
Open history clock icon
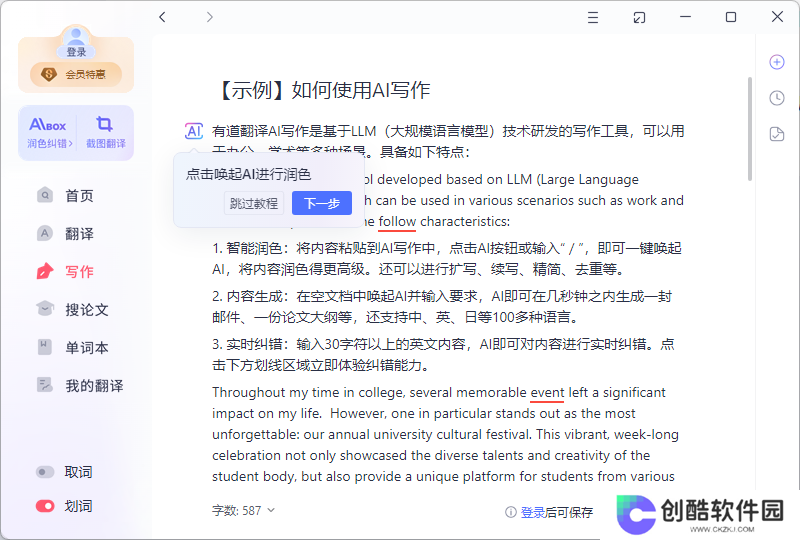coord(777,98)
